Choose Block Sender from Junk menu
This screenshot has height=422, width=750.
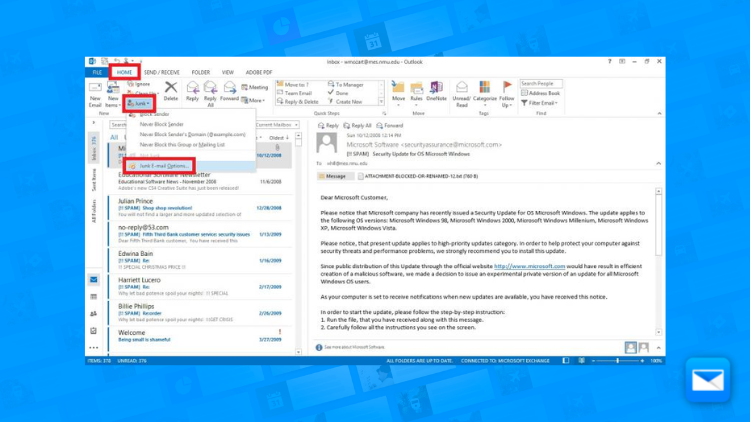click(191, 114)
